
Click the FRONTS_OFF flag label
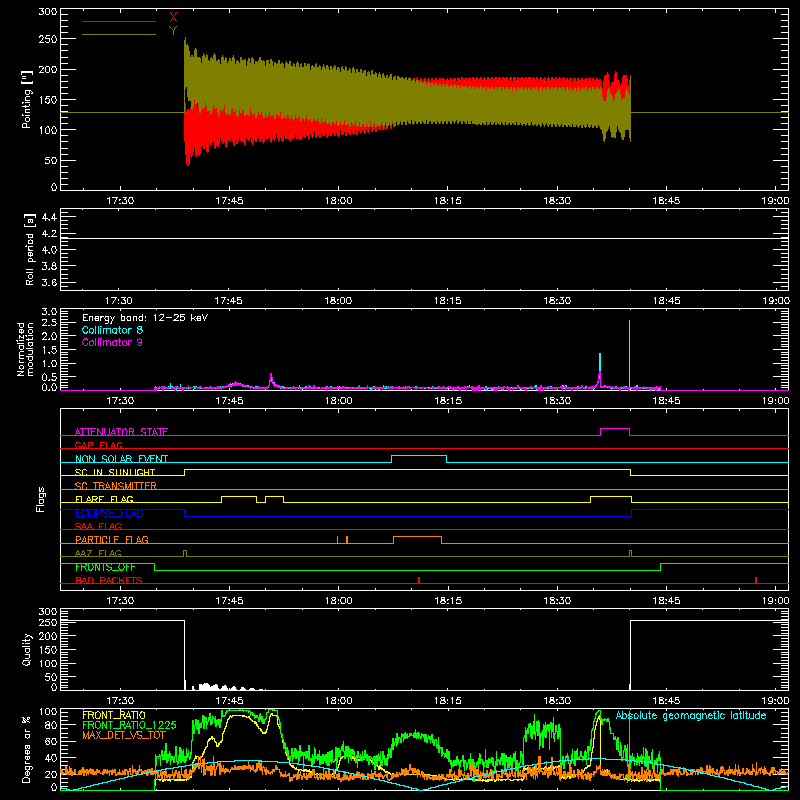tap(105, 567)
